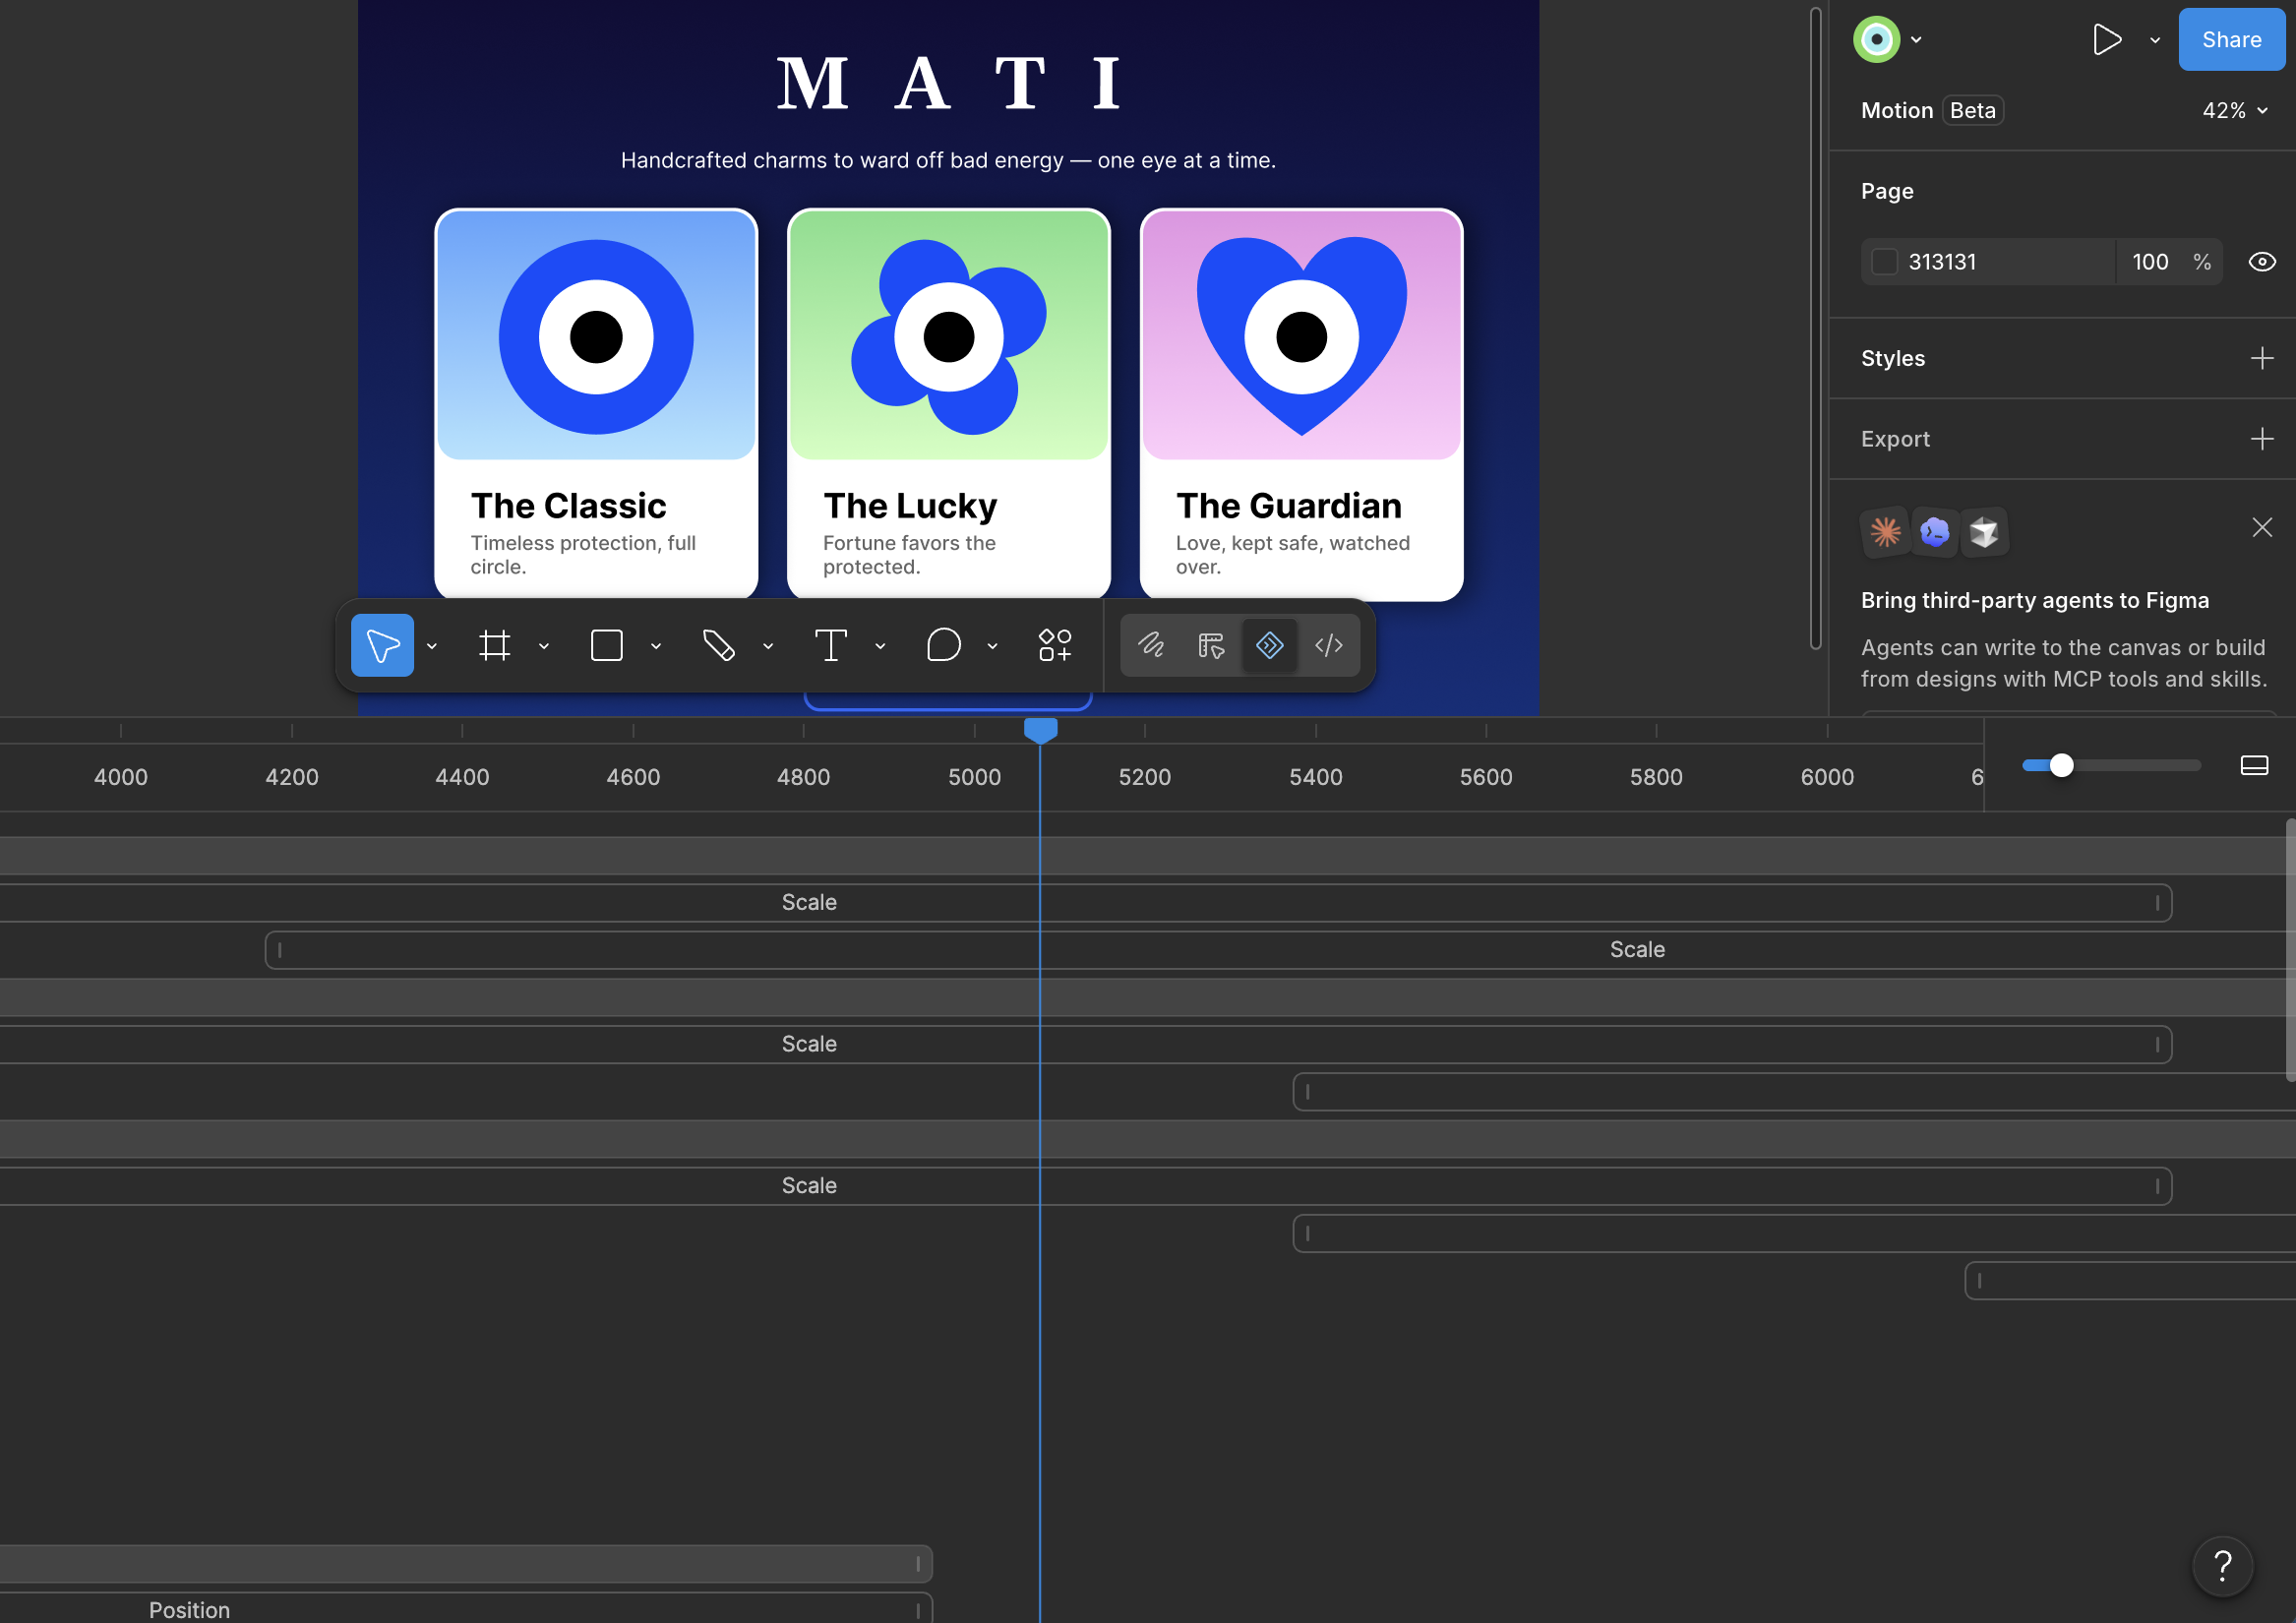The image size is (2296, 1623).
Task: Click the purple agent icon
Action: [x=1934, y=532]
